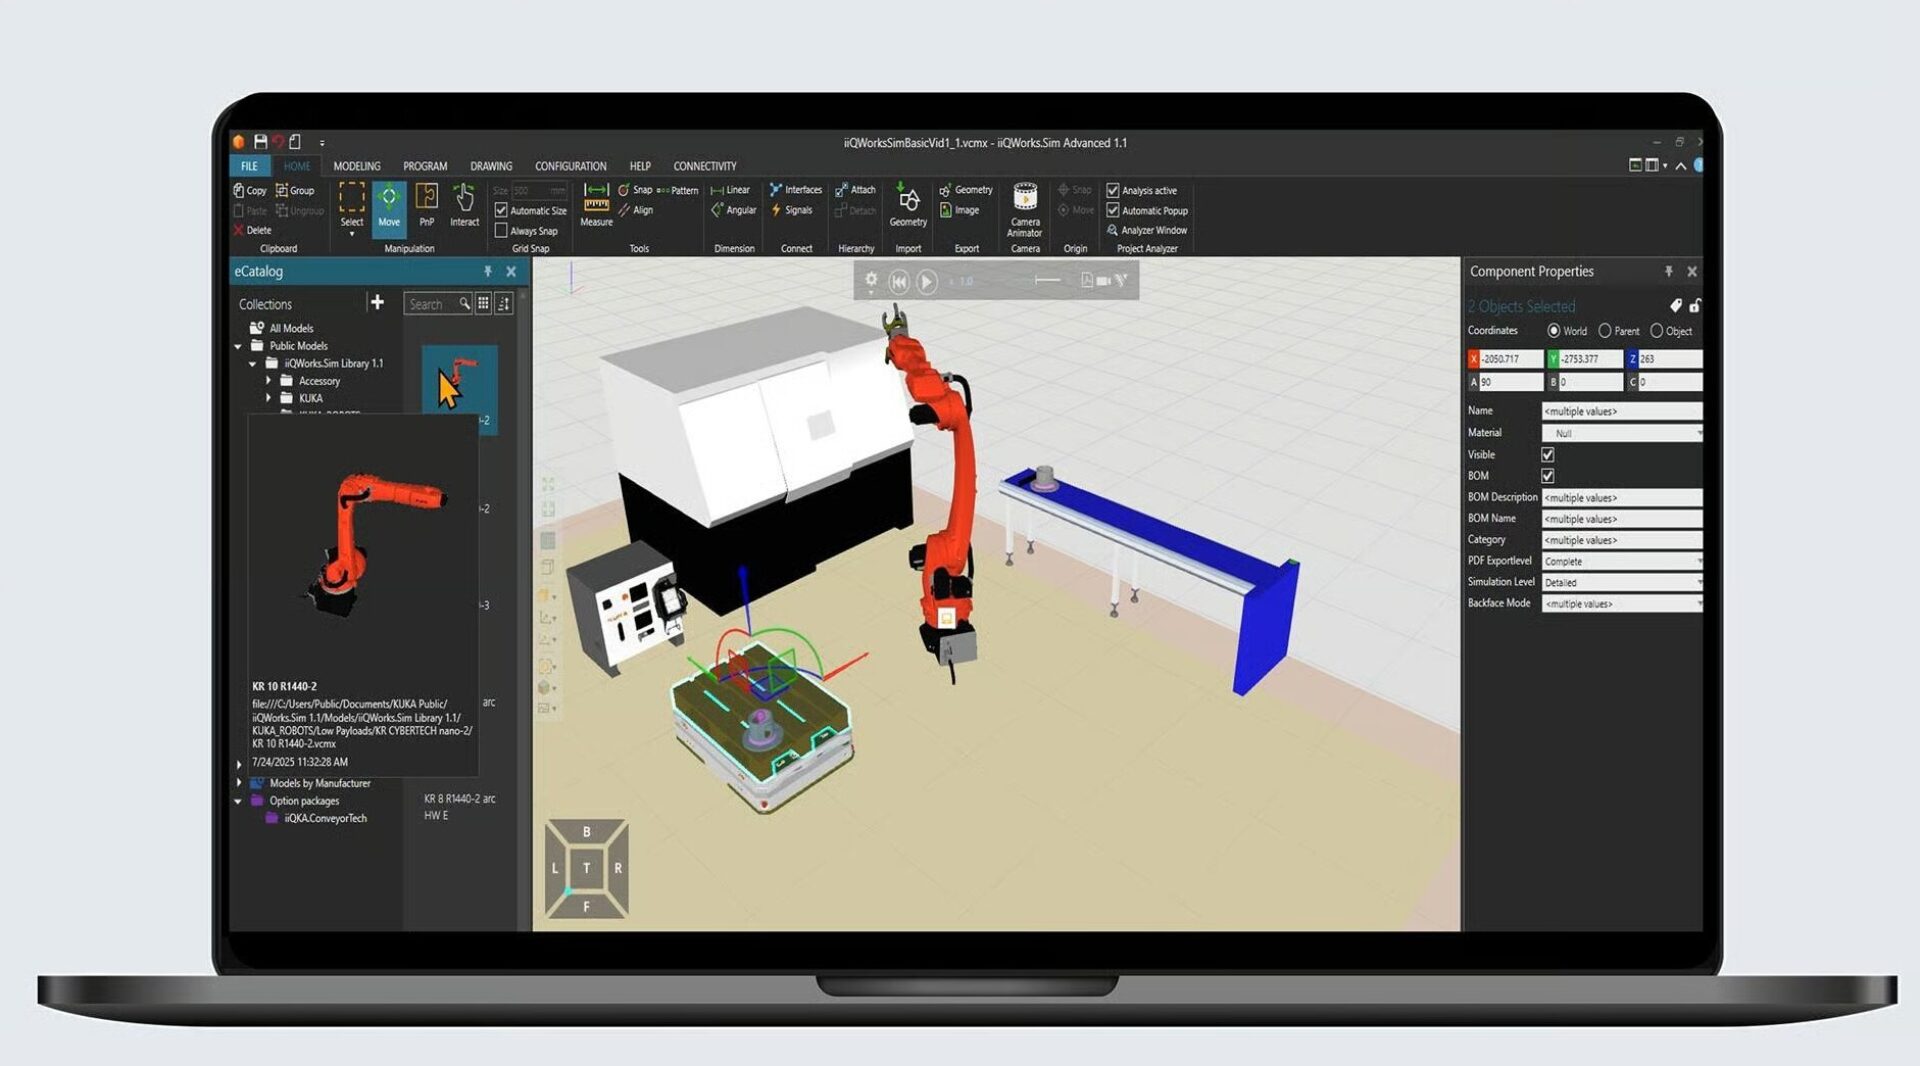Viewport: 1920px width, 1066px height.
Task: Open the CONNECTIVITY tab
Action: coord(703,165)
